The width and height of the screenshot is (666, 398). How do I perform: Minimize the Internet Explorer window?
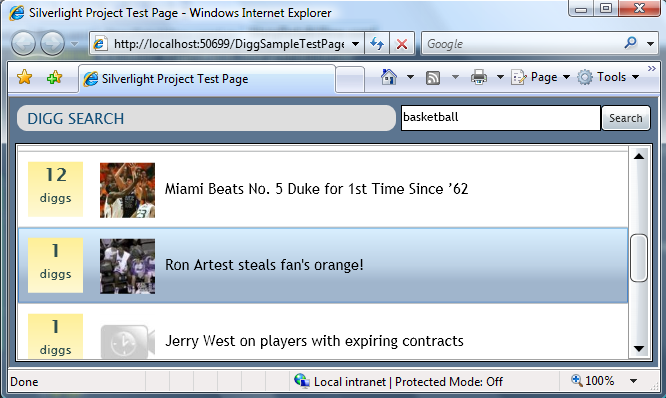[x=581, y=8]
